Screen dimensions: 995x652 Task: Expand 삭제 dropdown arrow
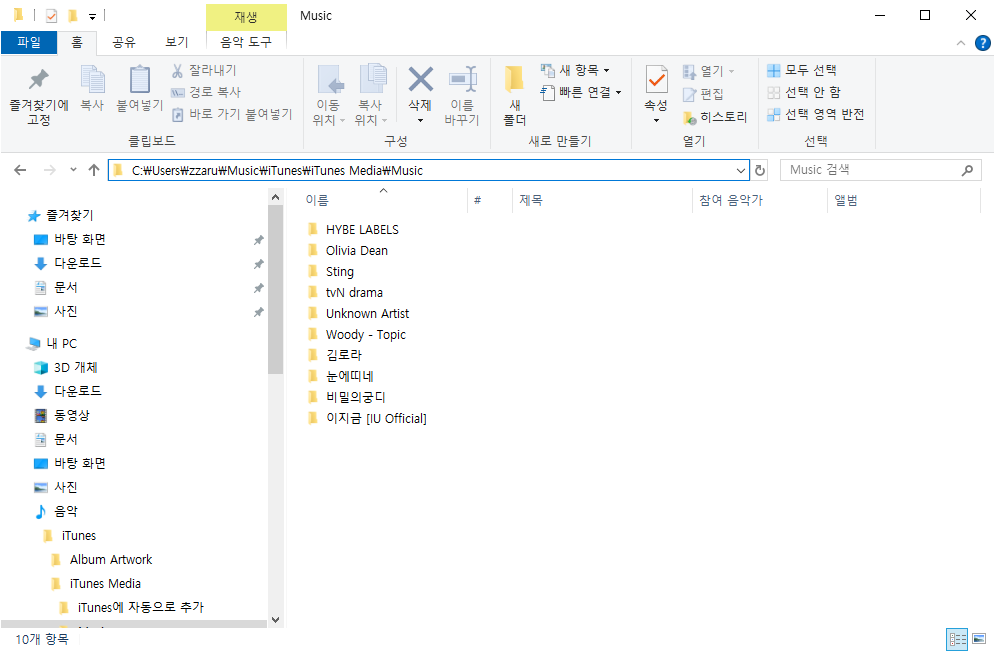[420, 121]
